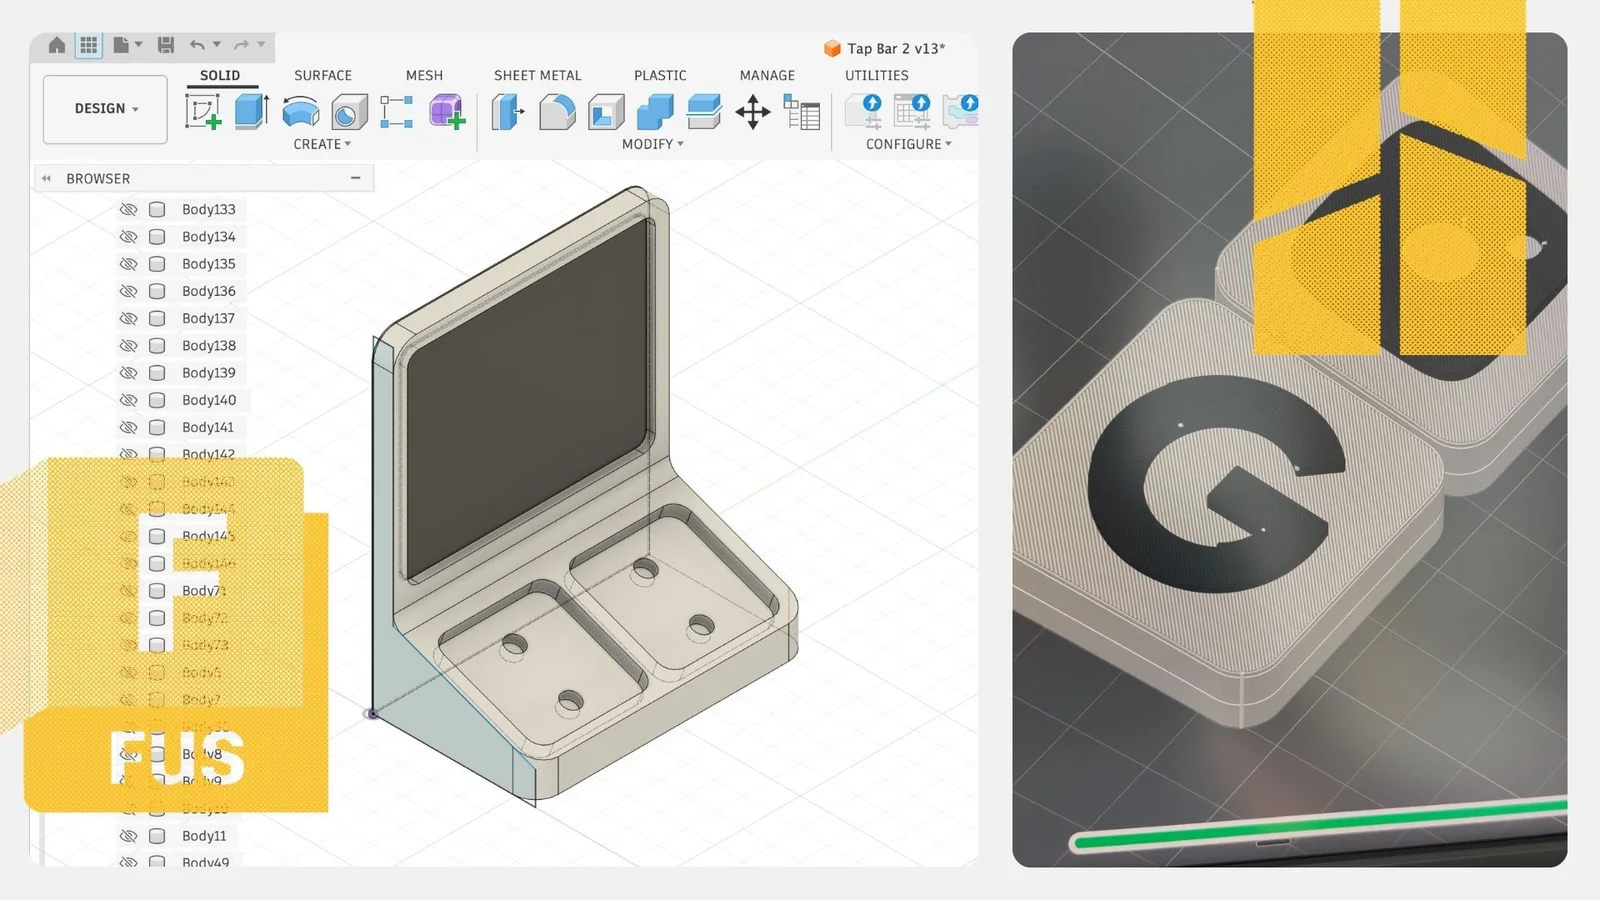The height and width of the screenshot is (900, 1600).
Task: Open the File icon dropdown arrow
Action: pyautogui.click(x=138, y=45)
